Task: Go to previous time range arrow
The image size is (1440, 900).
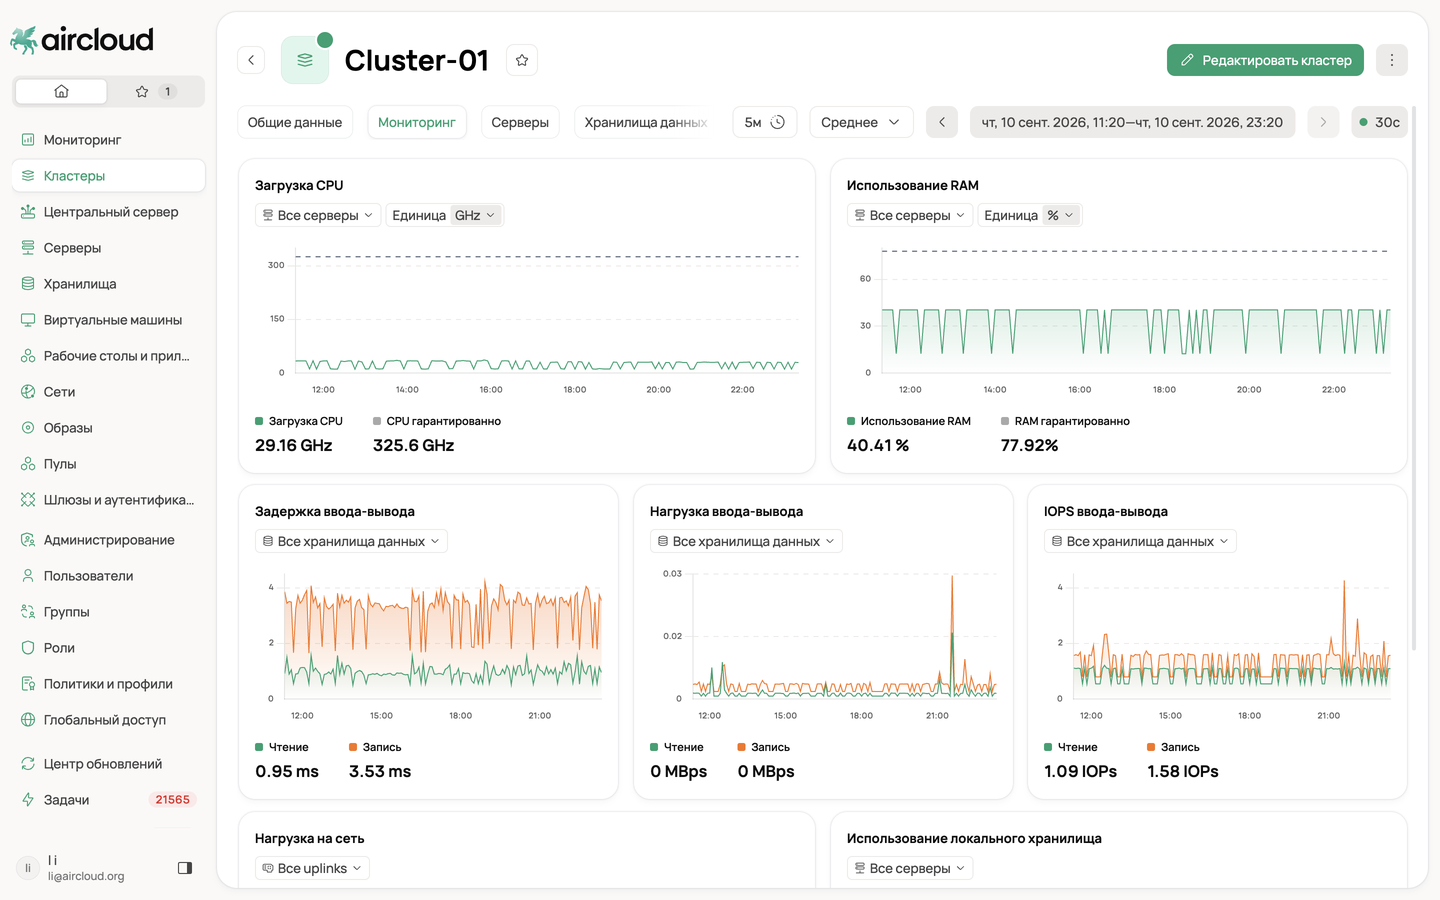Action: tap(942, 122)
